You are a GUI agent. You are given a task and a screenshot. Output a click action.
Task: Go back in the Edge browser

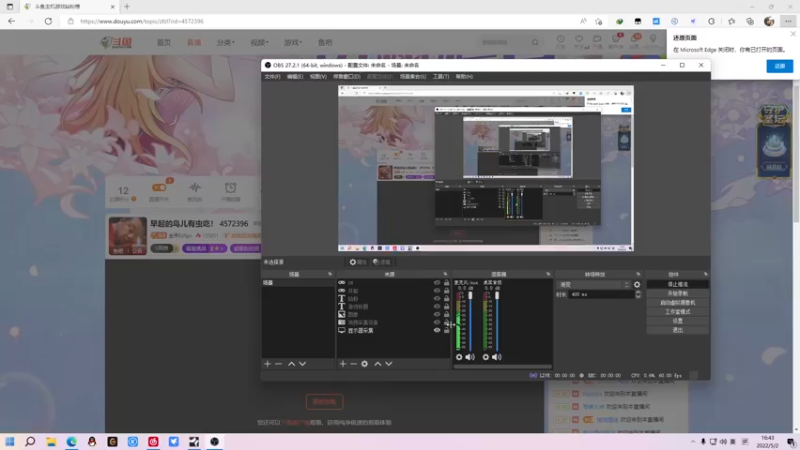(12, 21)
